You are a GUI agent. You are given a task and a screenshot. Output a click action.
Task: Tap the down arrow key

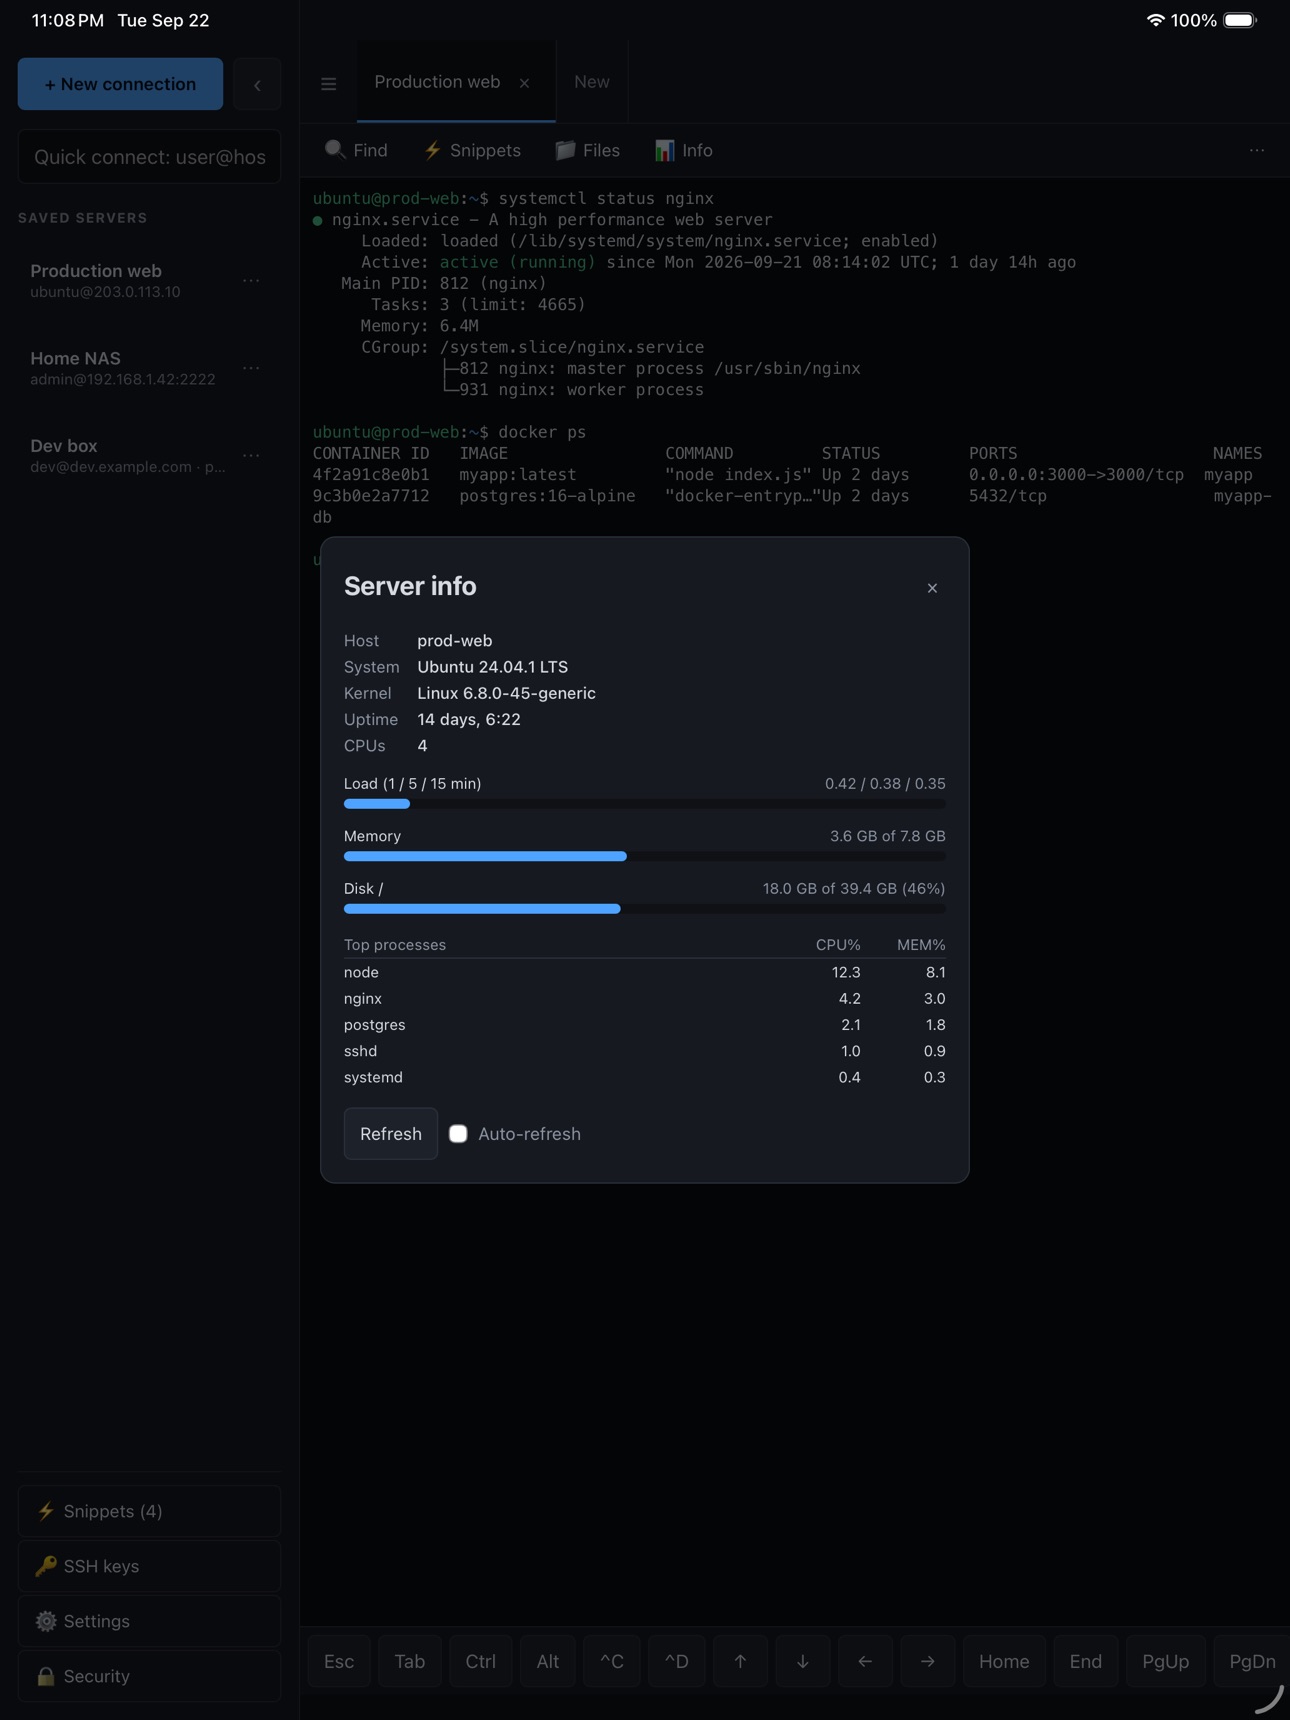(803, 1661)
